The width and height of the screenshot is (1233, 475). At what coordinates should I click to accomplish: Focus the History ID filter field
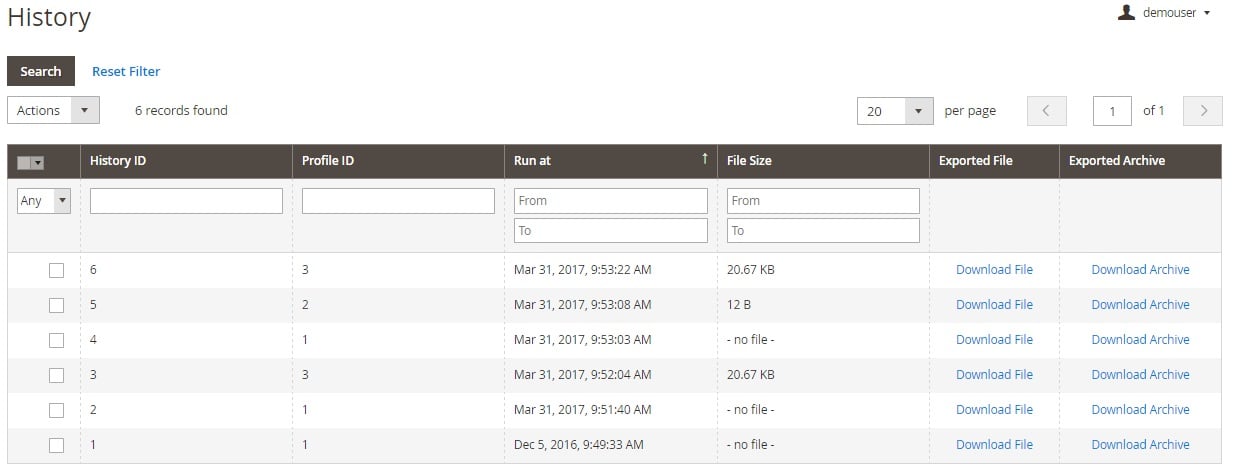click(186, 200)
